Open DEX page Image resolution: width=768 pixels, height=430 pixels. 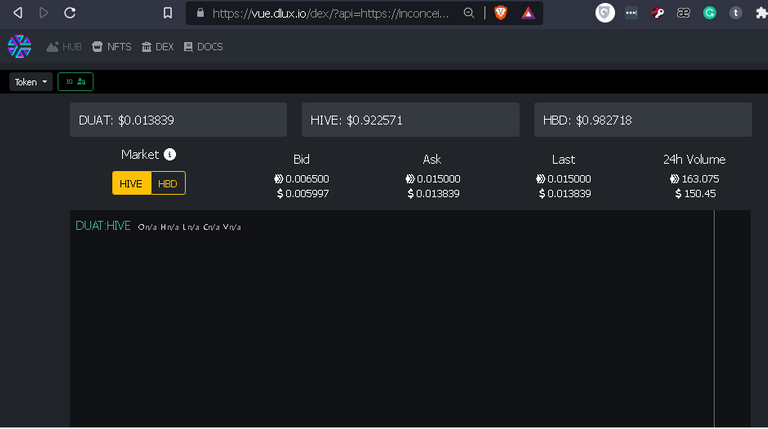click(x=158, y=47)
